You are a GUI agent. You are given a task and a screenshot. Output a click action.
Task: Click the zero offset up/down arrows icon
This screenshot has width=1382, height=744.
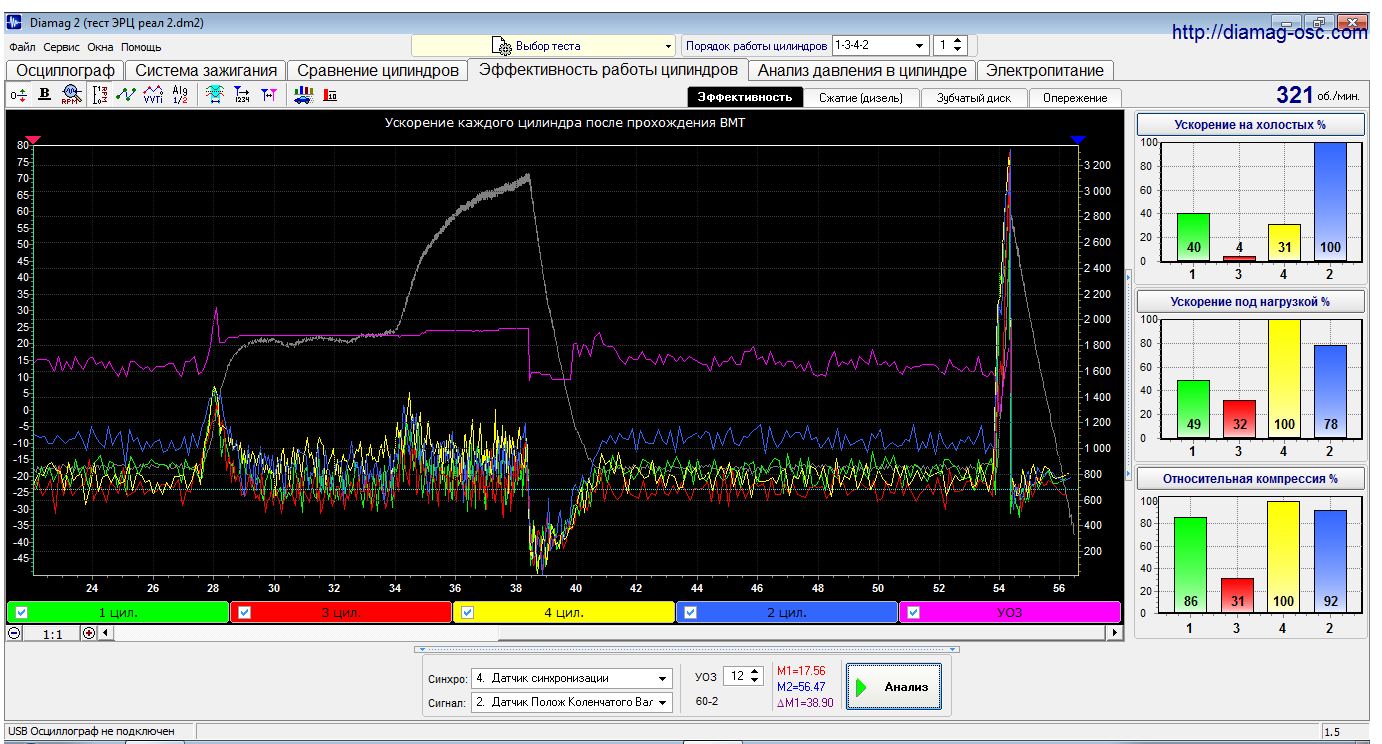click(19, 94)
